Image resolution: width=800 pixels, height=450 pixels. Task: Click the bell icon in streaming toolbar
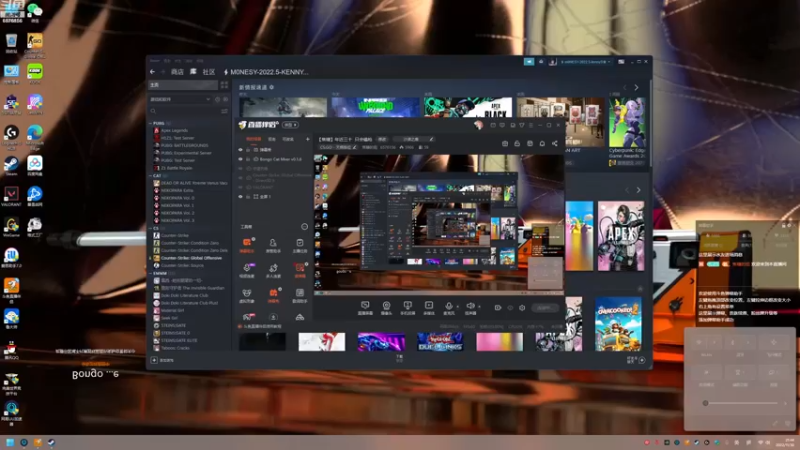[542, 144]
